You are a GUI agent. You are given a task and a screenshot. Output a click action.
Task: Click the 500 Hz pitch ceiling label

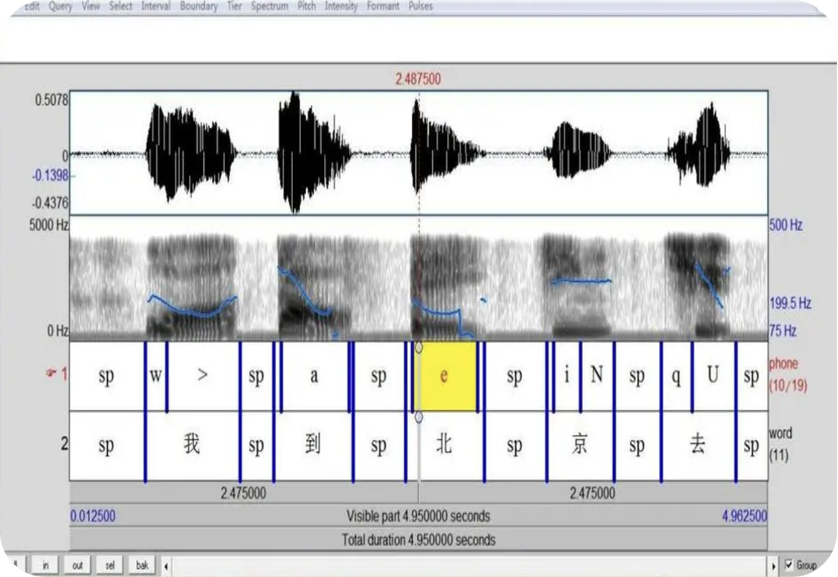786,225
